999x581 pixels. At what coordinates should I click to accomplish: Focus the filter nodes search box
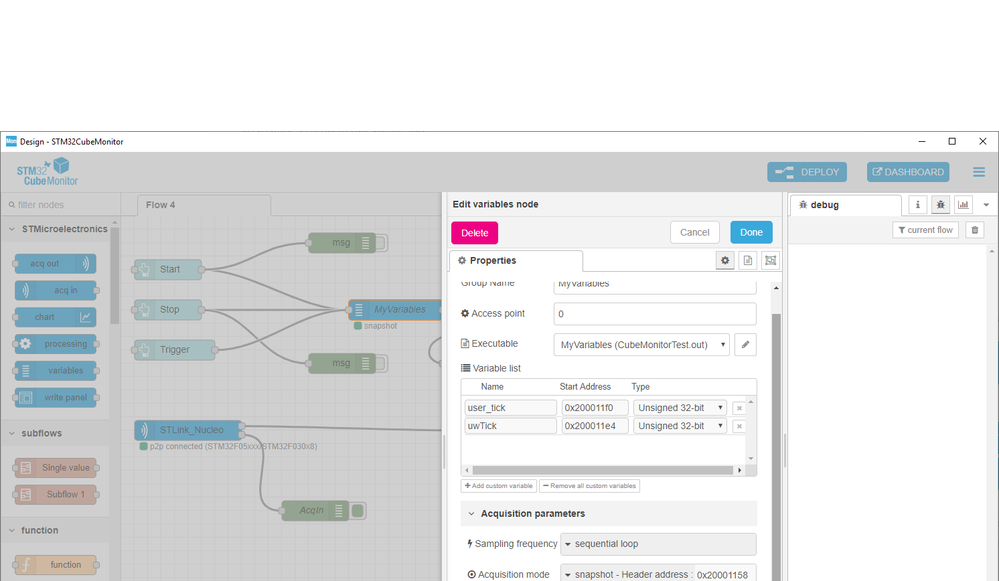coord(62,205)
